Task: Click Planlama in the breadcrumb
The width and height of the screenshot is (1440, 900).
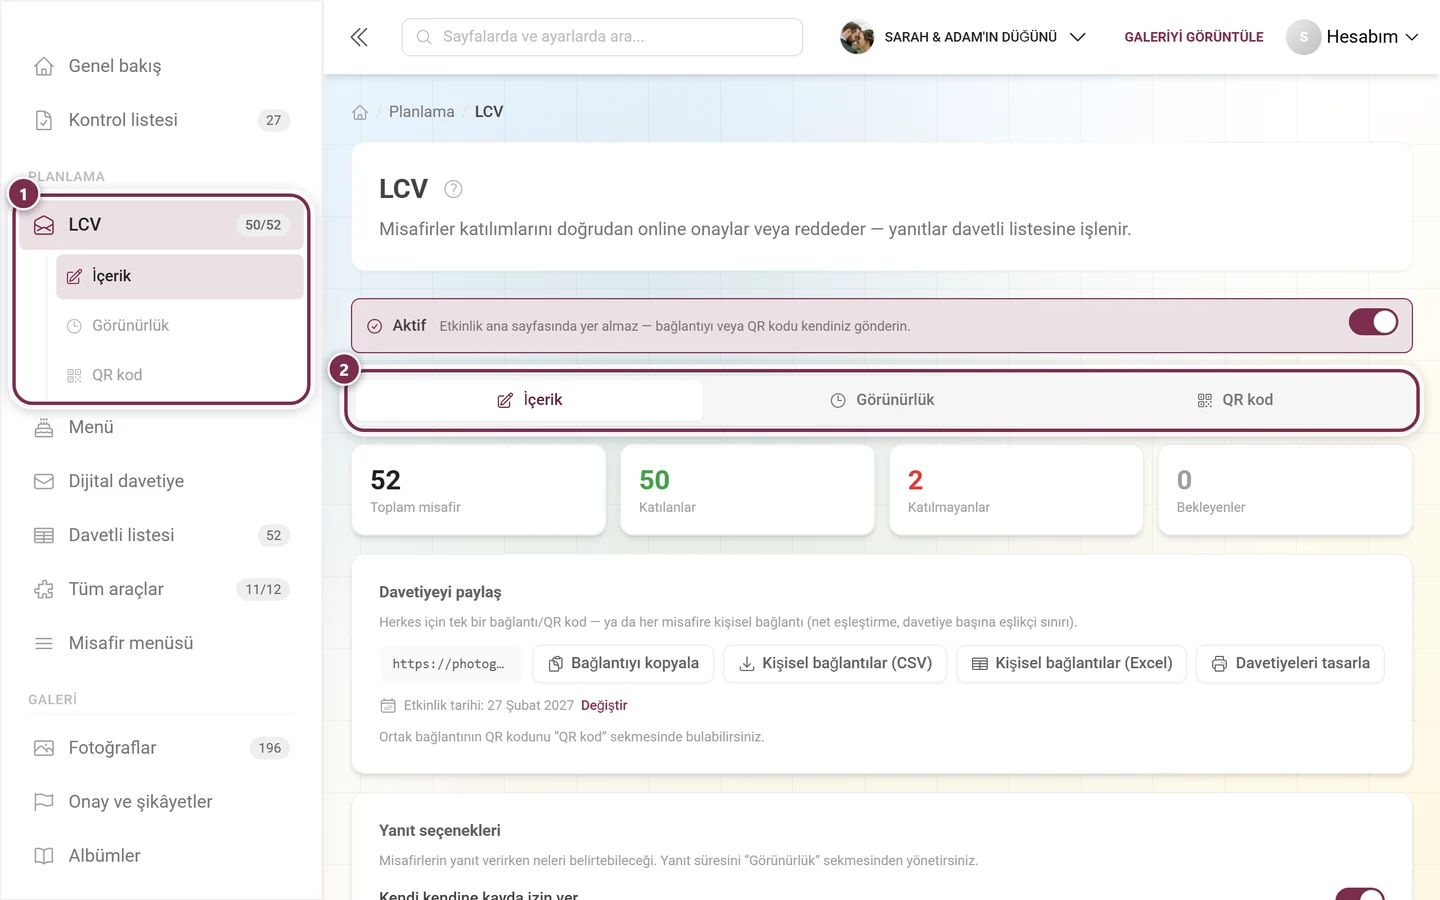Action: point(422,112)
